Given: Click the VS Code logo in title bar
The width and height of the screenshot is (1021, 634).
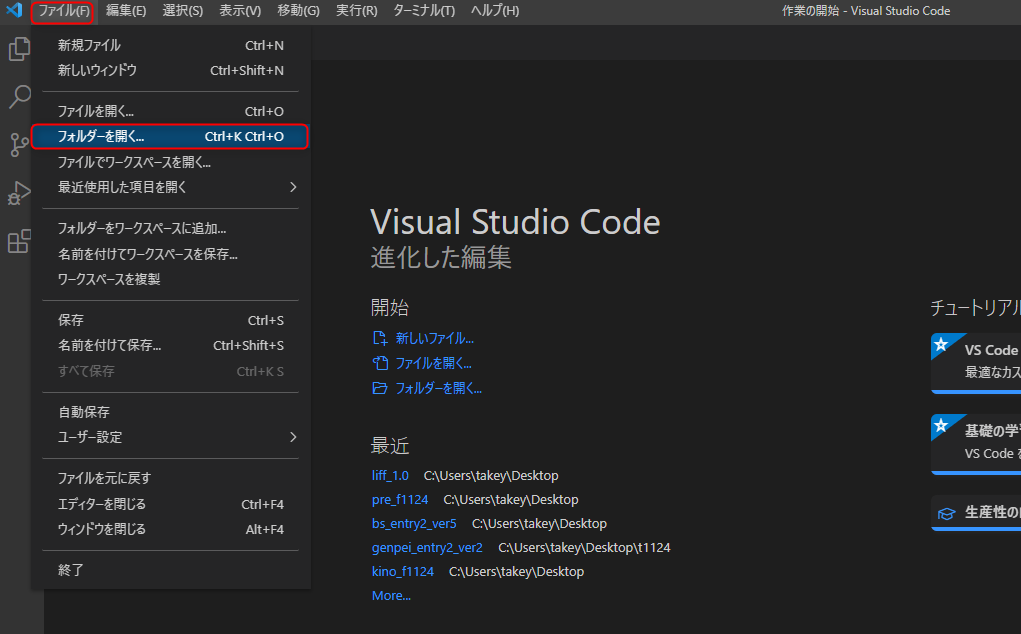Looking at the screenshot, I should (14, 10).
